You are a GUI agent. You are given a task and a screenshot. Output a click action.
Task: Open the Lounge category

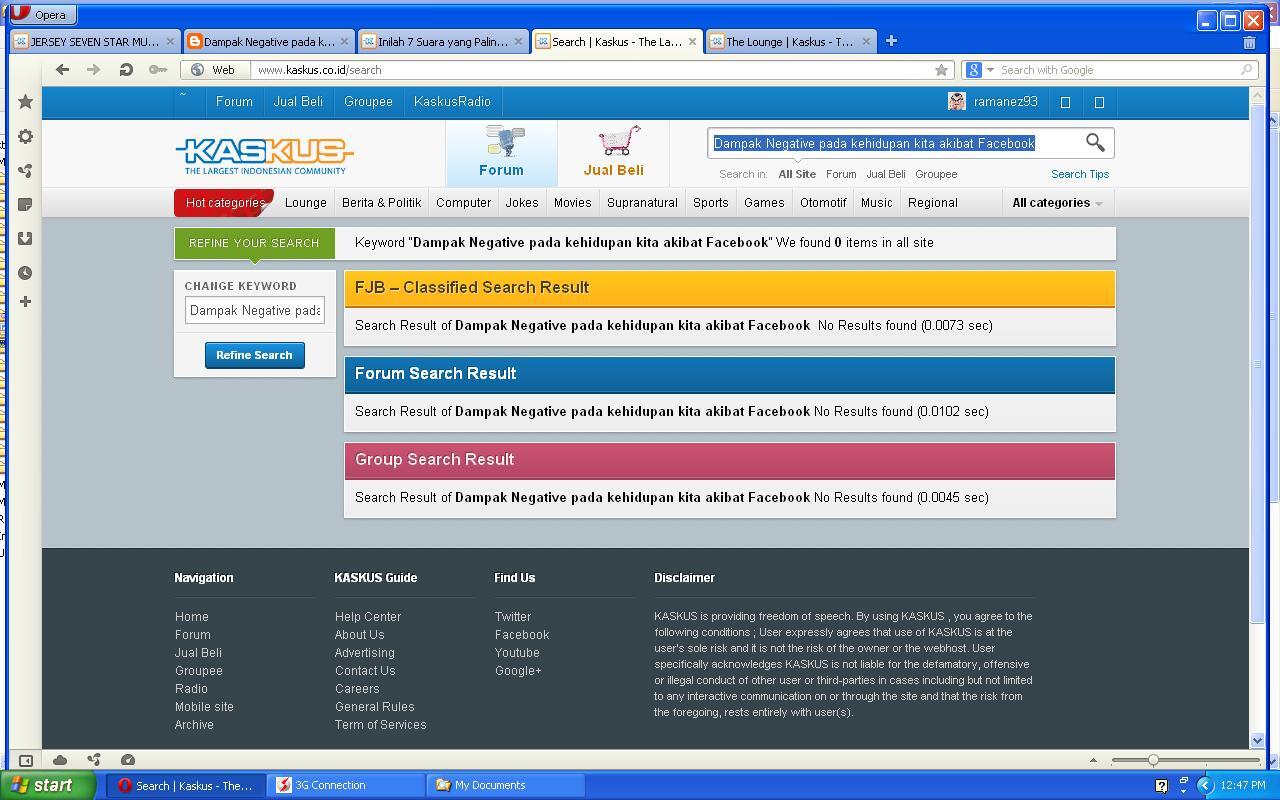click(306, 203)
